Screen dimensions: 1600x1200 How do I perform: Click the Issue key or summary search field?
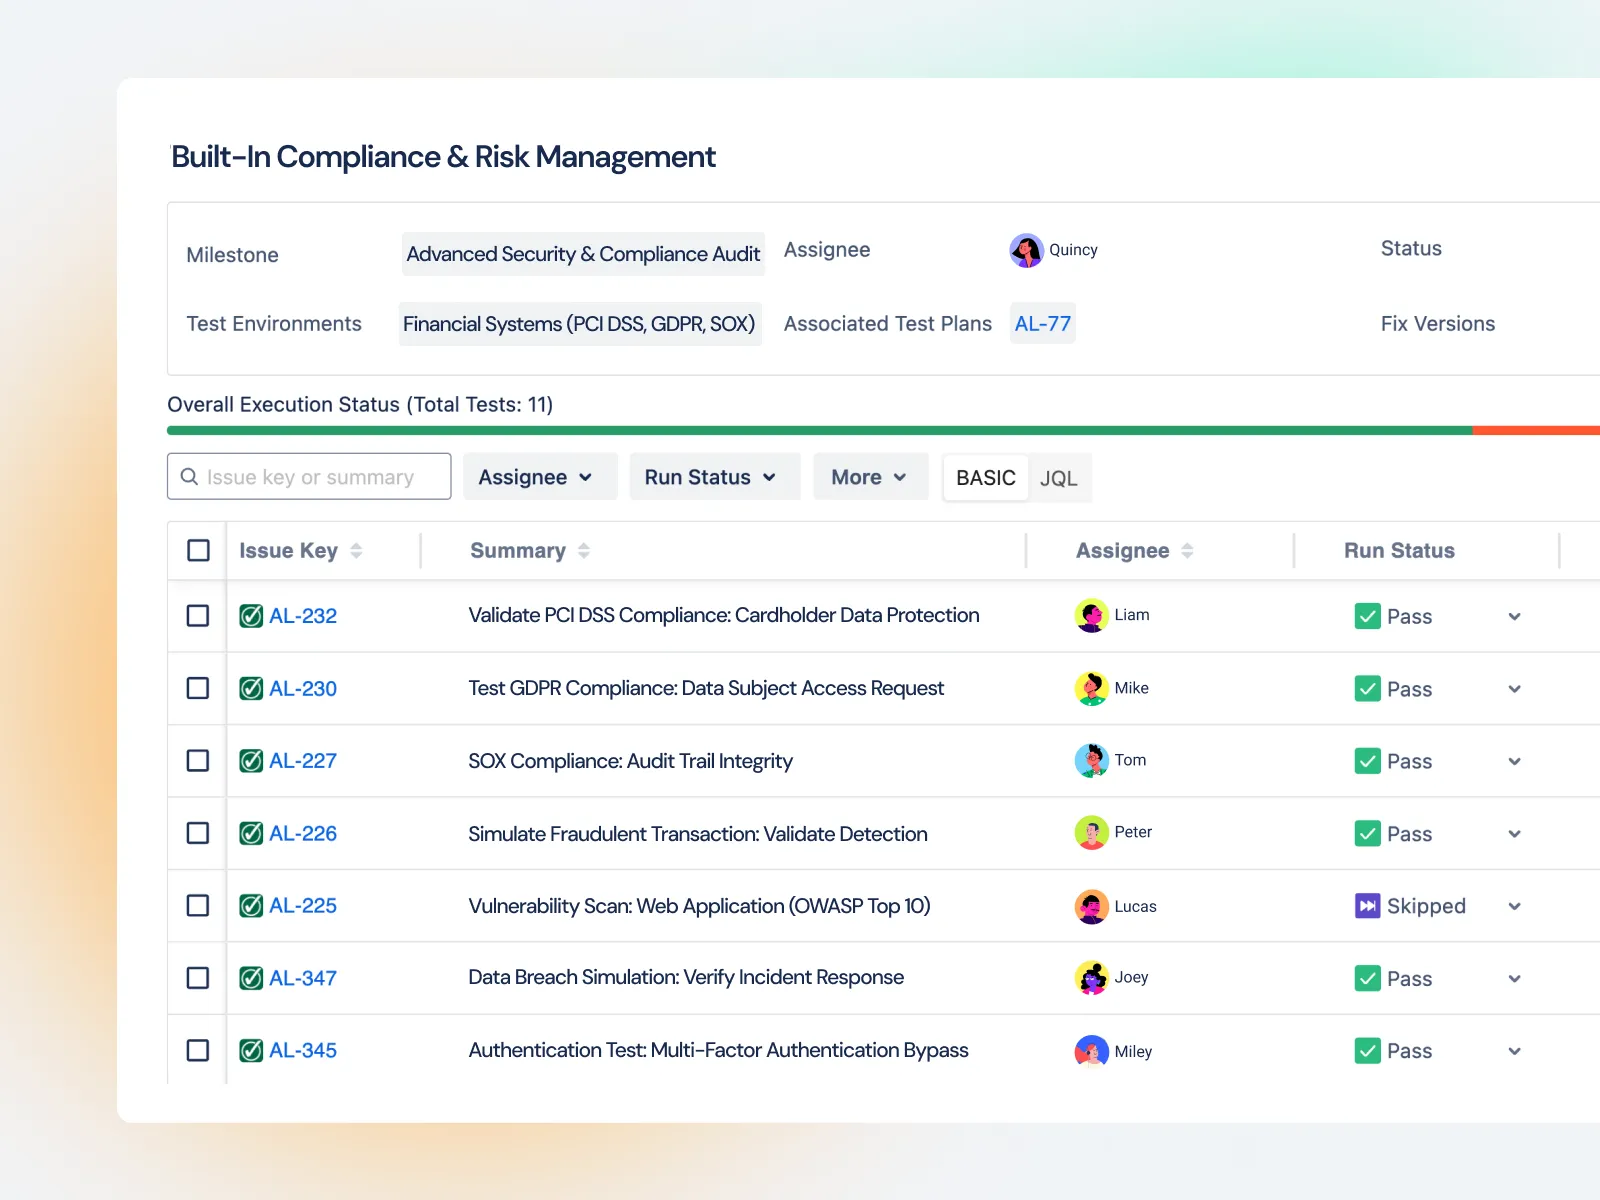pos(320,477)
